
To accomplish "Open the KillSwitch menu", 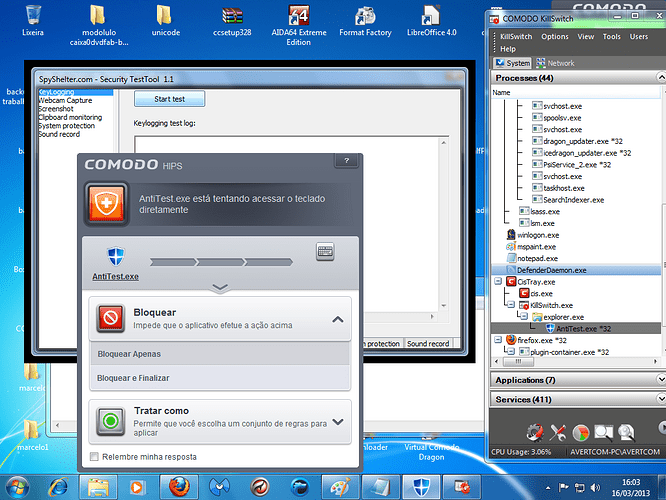I will 516,37.
